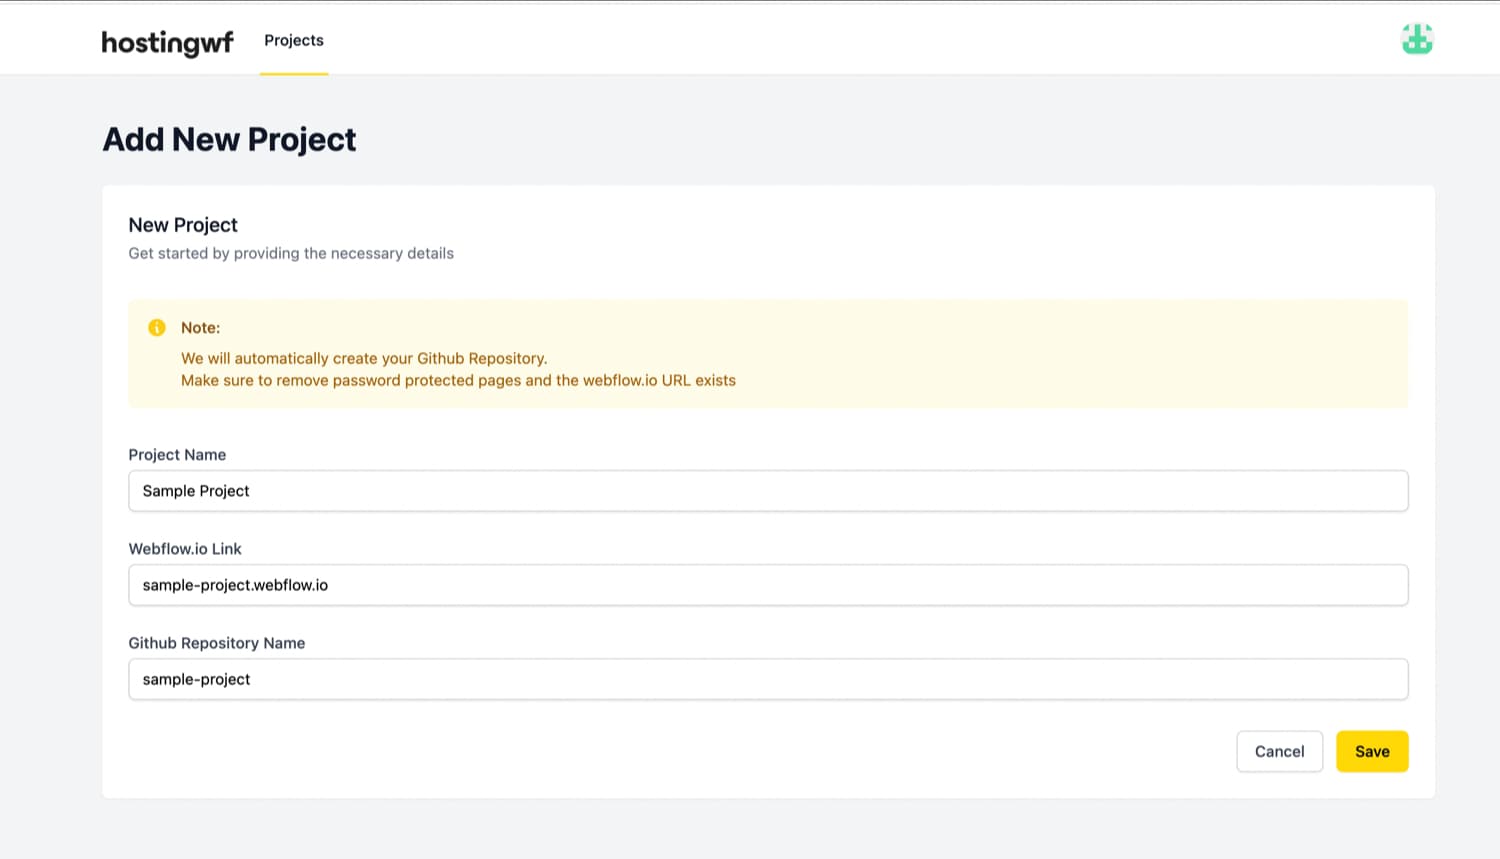1500x859 pixels.
Task: Select the user account icon at top right
Action: click(x=1417, y=39)
